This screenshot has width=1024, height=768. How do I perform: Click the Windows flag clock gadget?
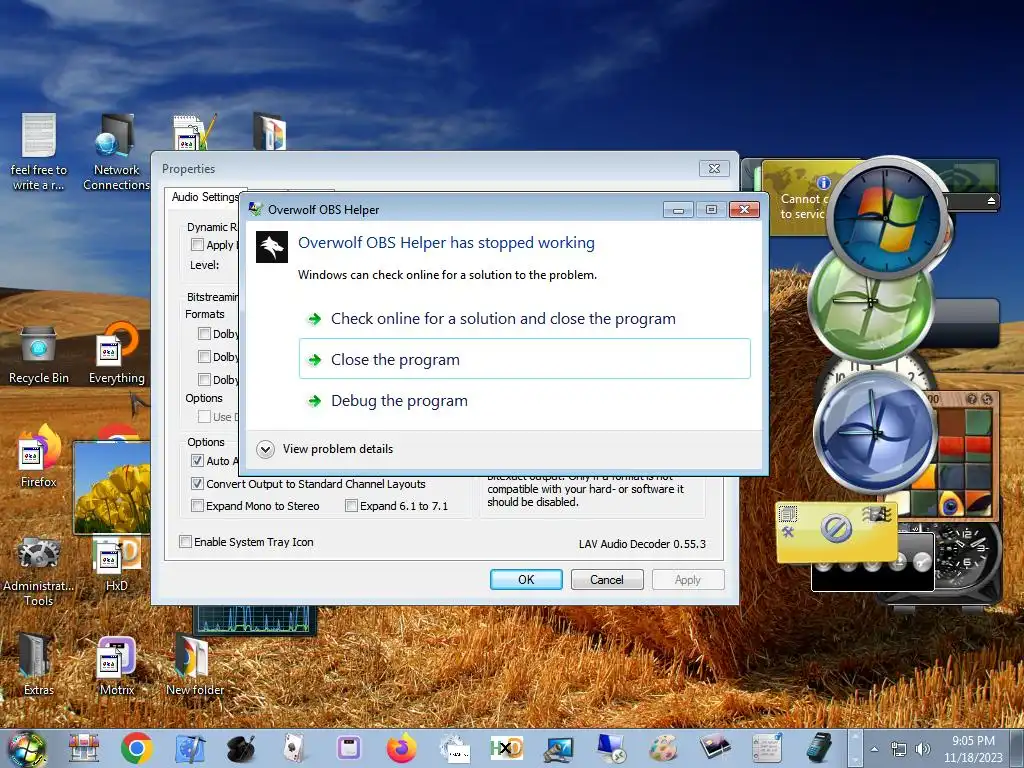pyautogui.click(x=886, y=216)
